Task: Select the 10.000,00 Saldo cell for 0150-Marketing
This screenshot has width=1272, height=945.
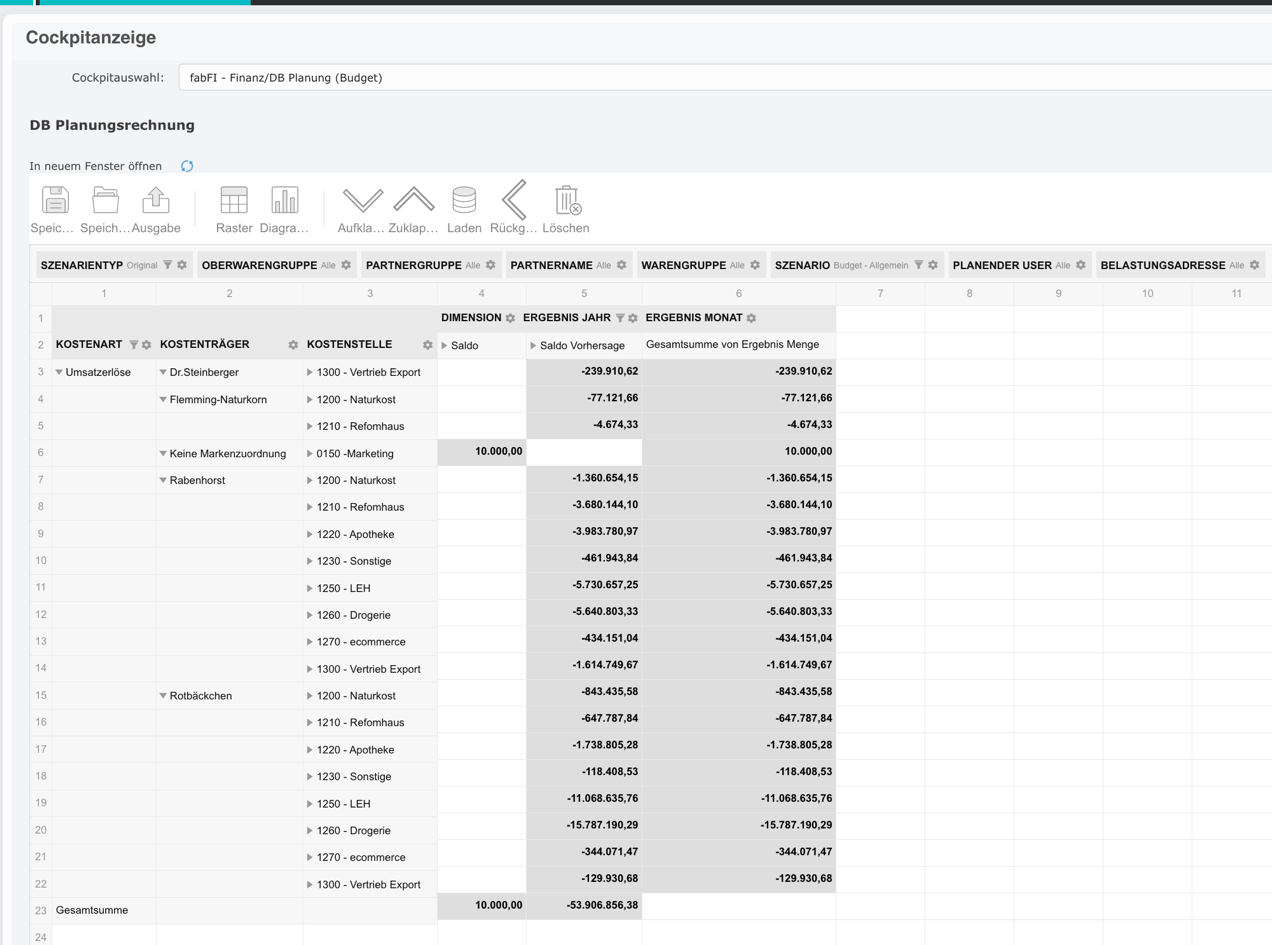Action: click(x=480, y=451)
